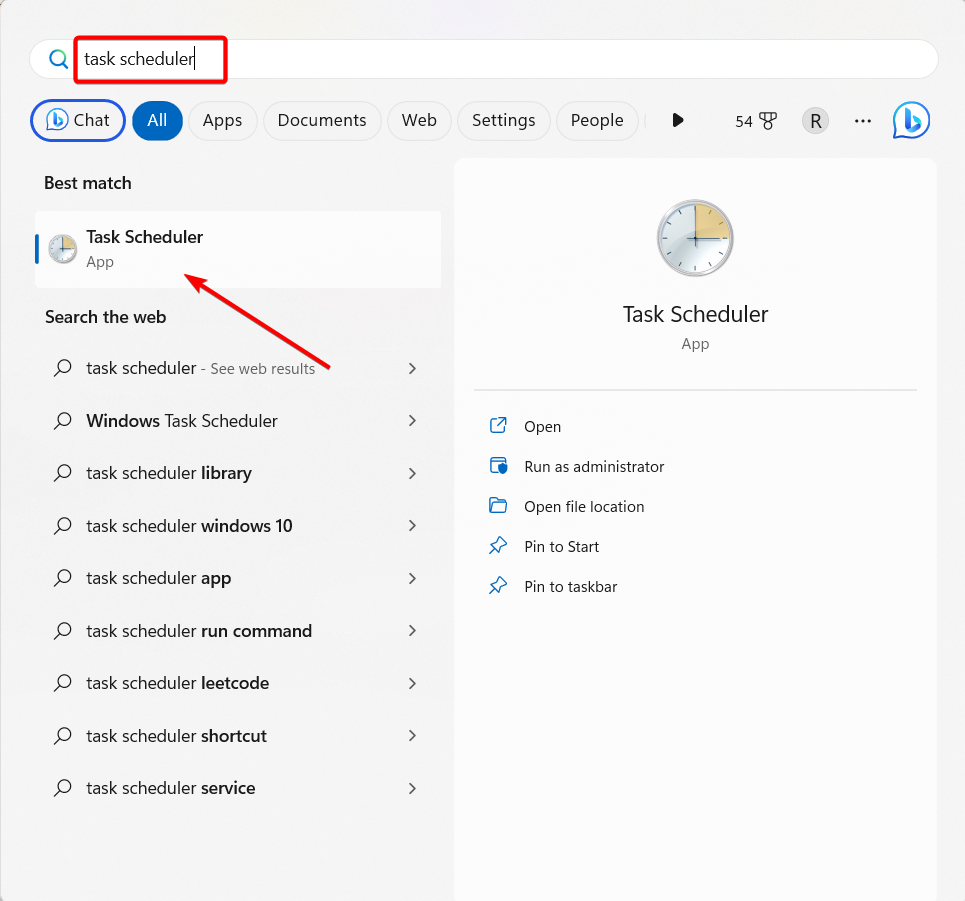The image size is (965, 901).
Task: Expand the 'task scheduler shortcut' chevron
Action: [x=412, y=736]
